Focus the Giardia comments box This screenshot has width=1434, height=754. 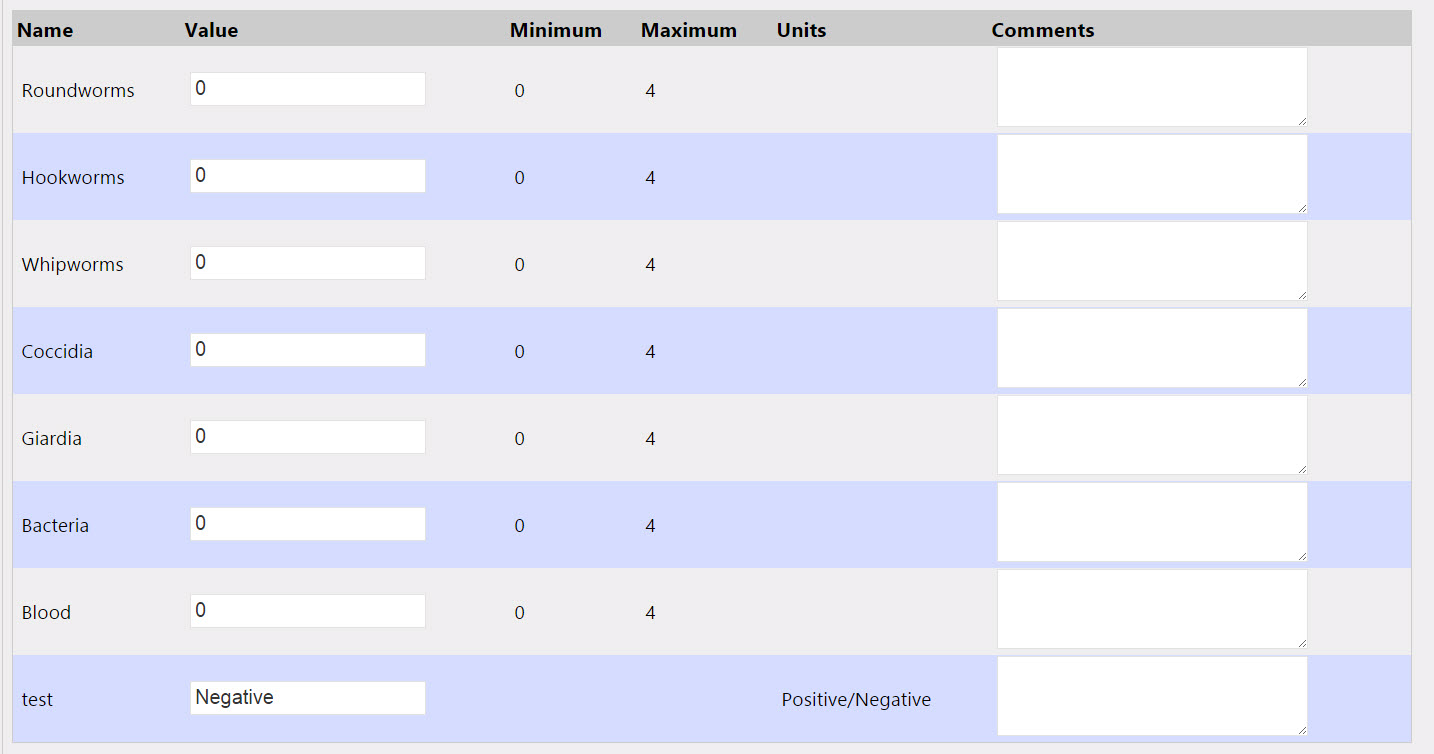pos(1152,435)
